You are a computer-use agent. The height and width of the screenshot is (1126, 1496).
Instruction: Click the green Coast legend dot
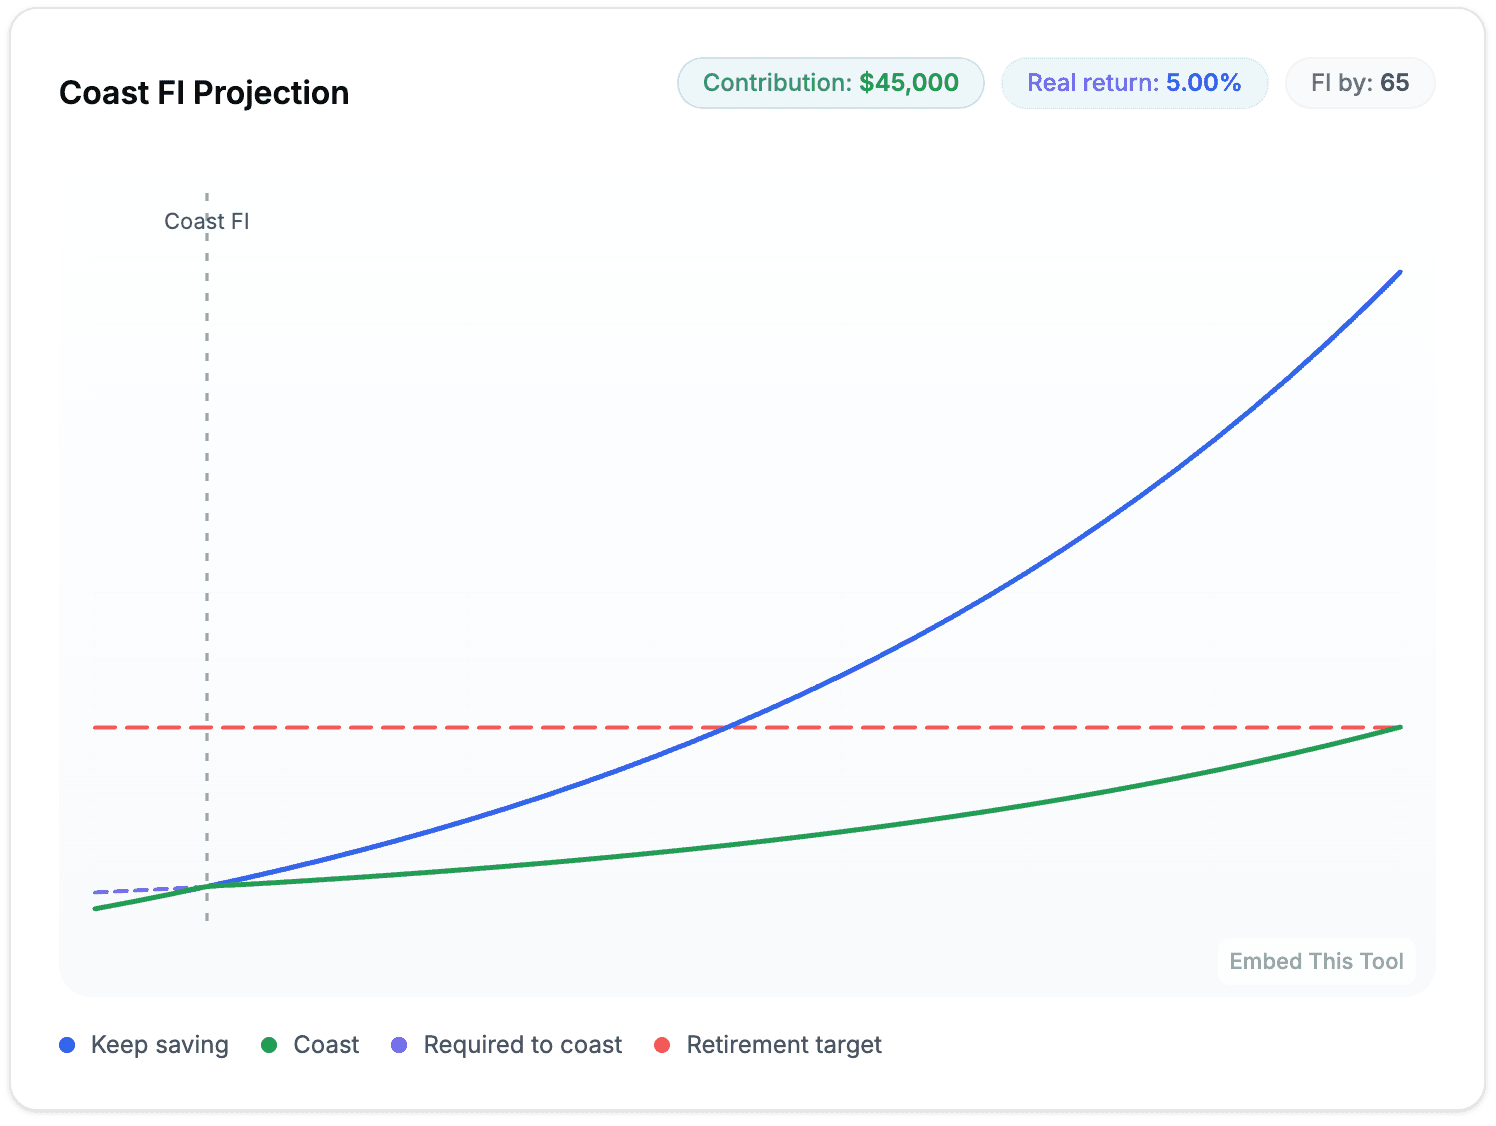(269, 1045)
